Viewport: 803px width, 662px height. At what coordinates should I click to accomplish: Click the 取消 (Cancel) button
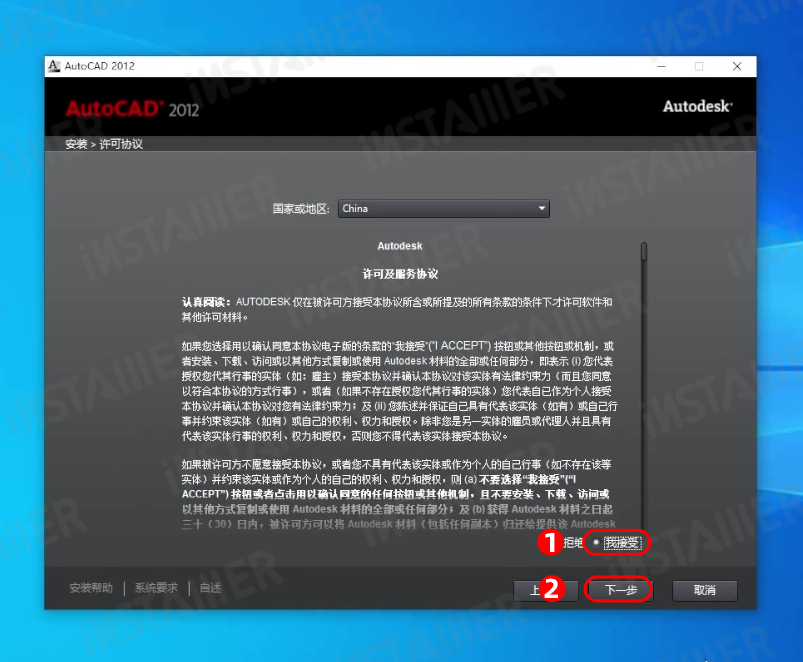[705, 590]
